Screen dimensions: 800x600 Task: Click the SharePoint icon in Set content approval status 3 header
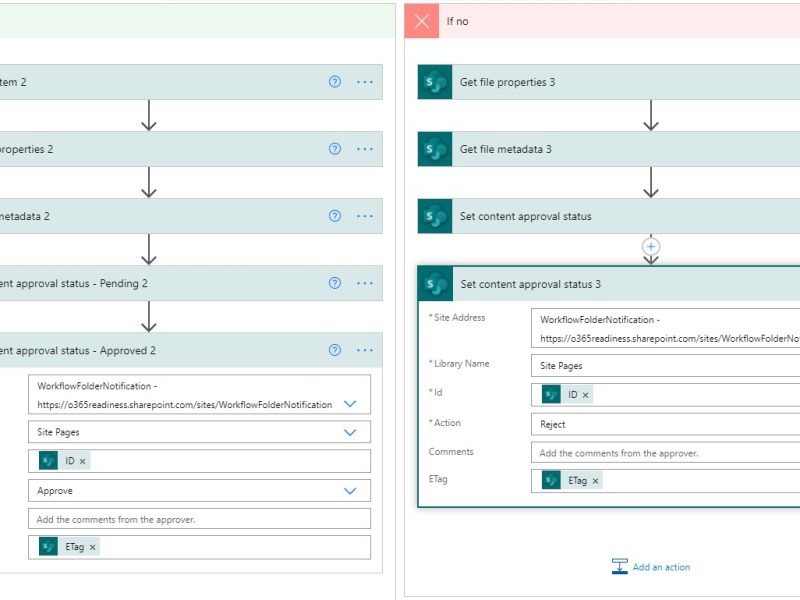coord(433,284)
